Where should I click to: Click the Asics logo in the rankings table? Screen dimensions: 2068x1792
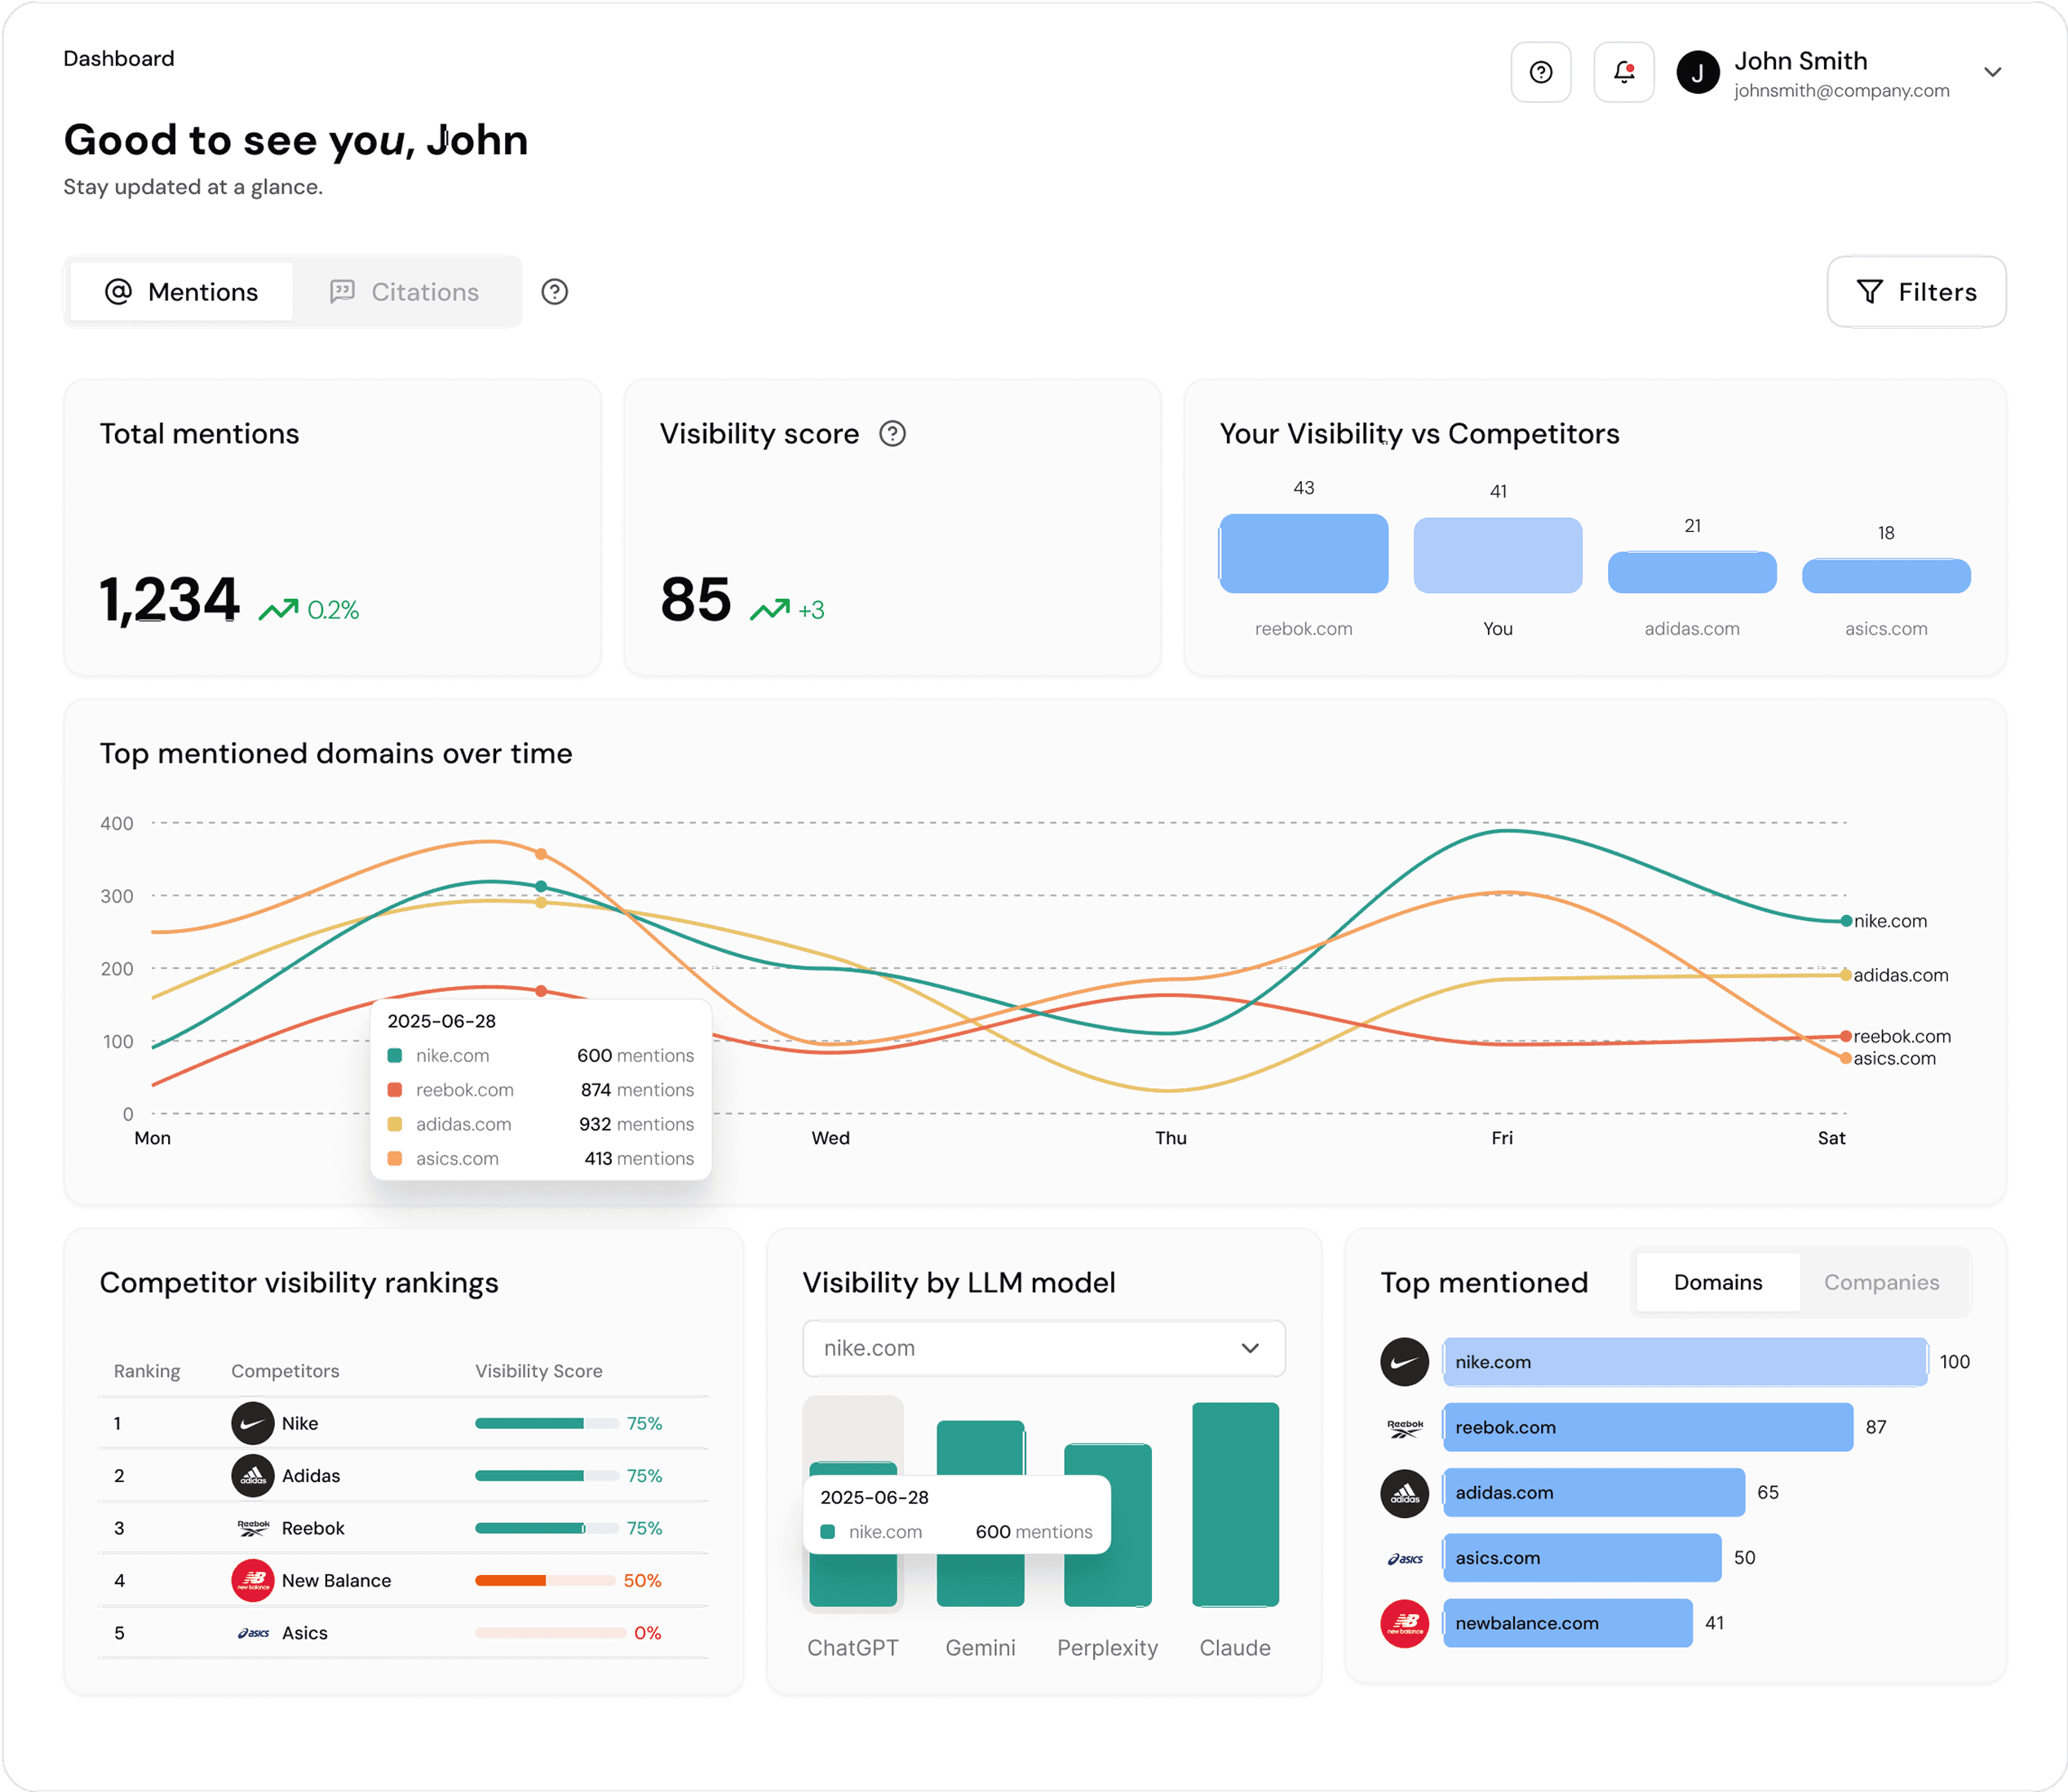click(x=253, y=1633)
